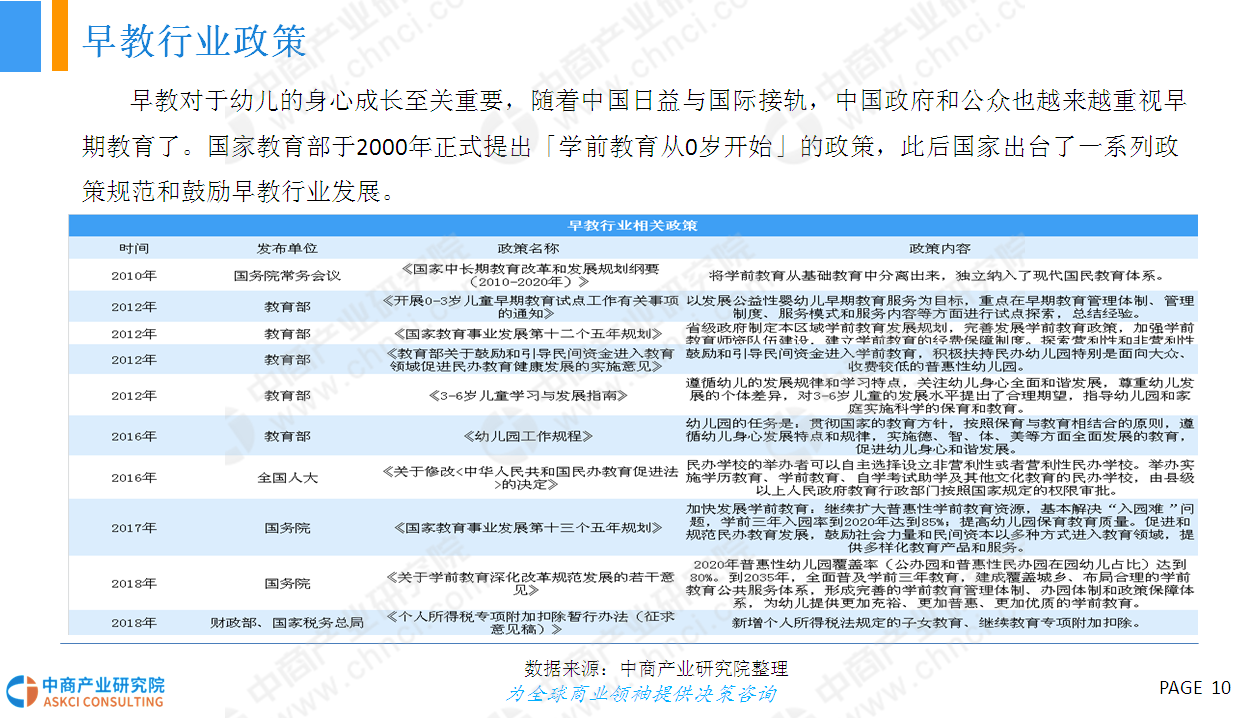Select 《3-6岁儿童学习与发展指南》 policy name
Image resolution: width=1250 pixels, height=718 pixels.
click(x=528, y=395)
